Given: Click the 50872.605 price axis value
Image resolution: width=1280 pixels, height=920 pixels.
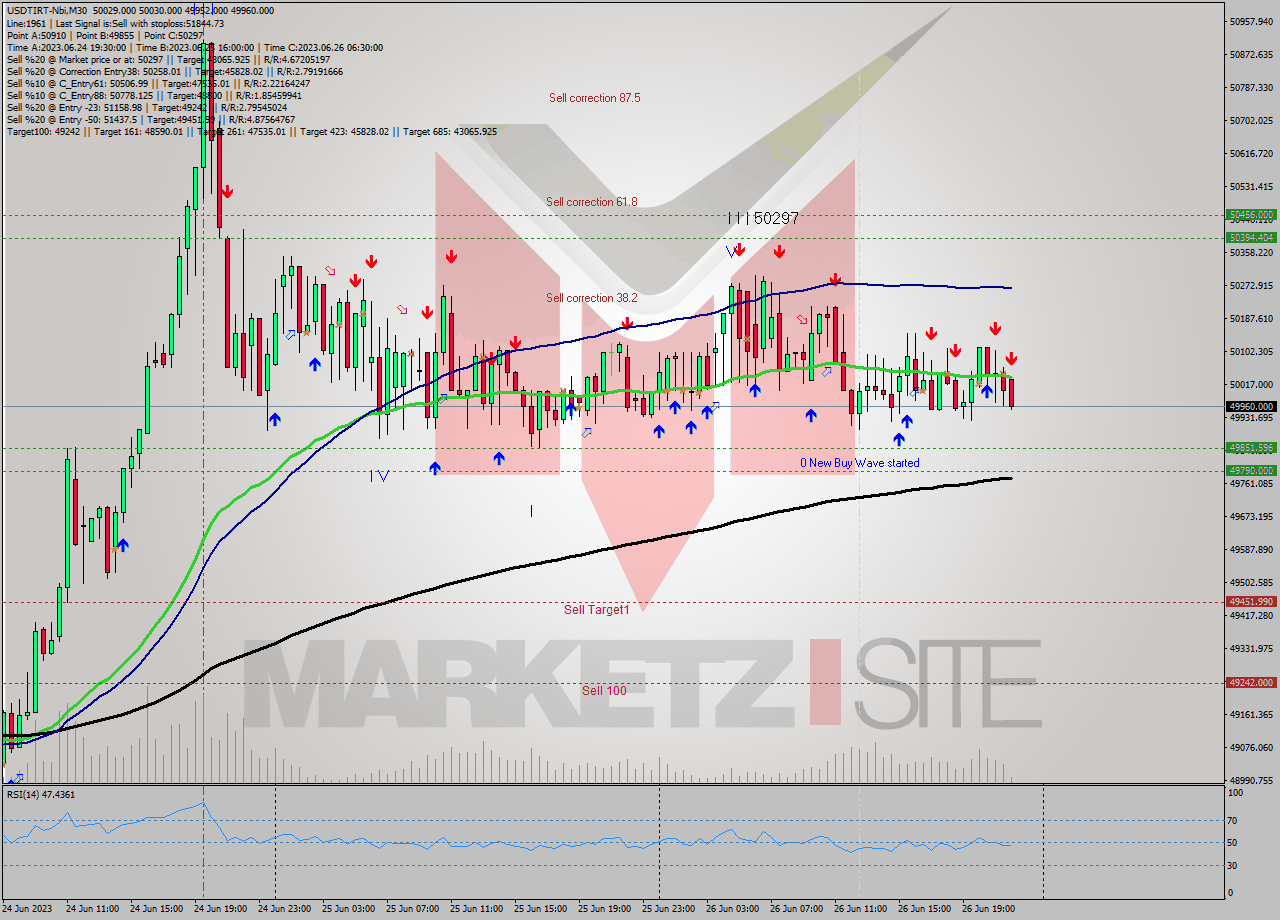Looking at the screenshot, I should pyautogui.click(x=1251, y=54).
